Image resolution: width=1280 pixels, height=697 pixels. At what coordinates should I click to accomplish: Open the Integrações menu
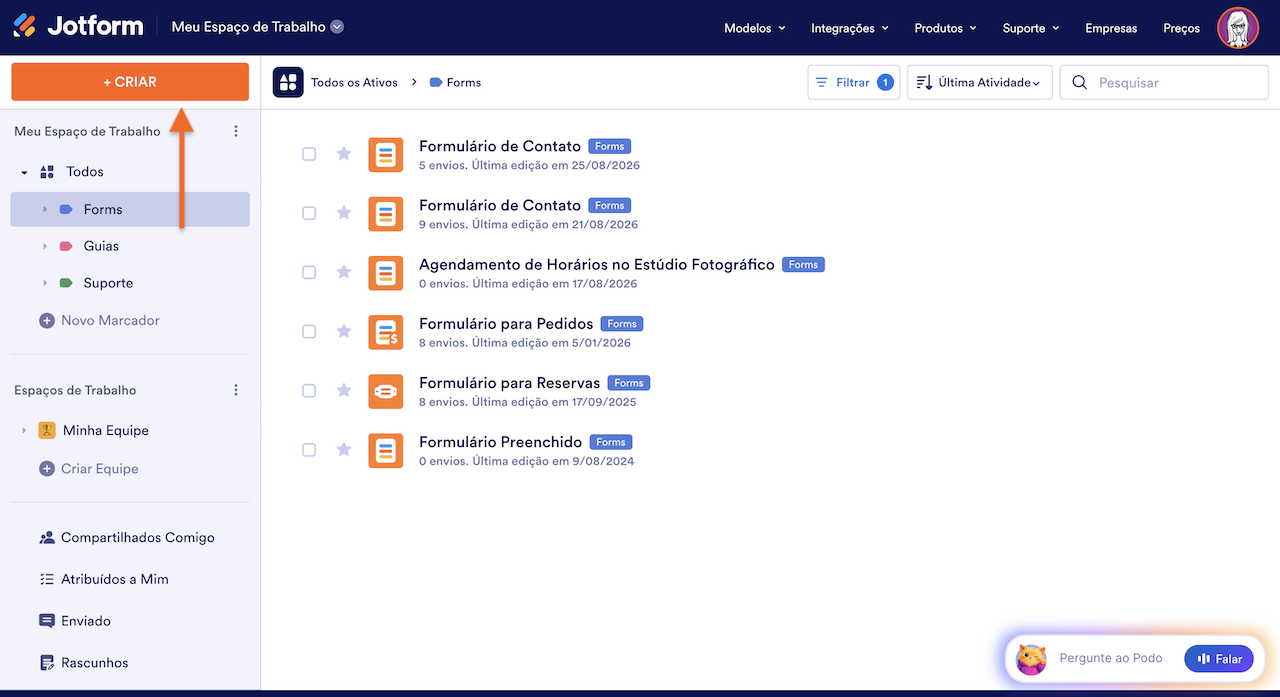click(850, 28)
